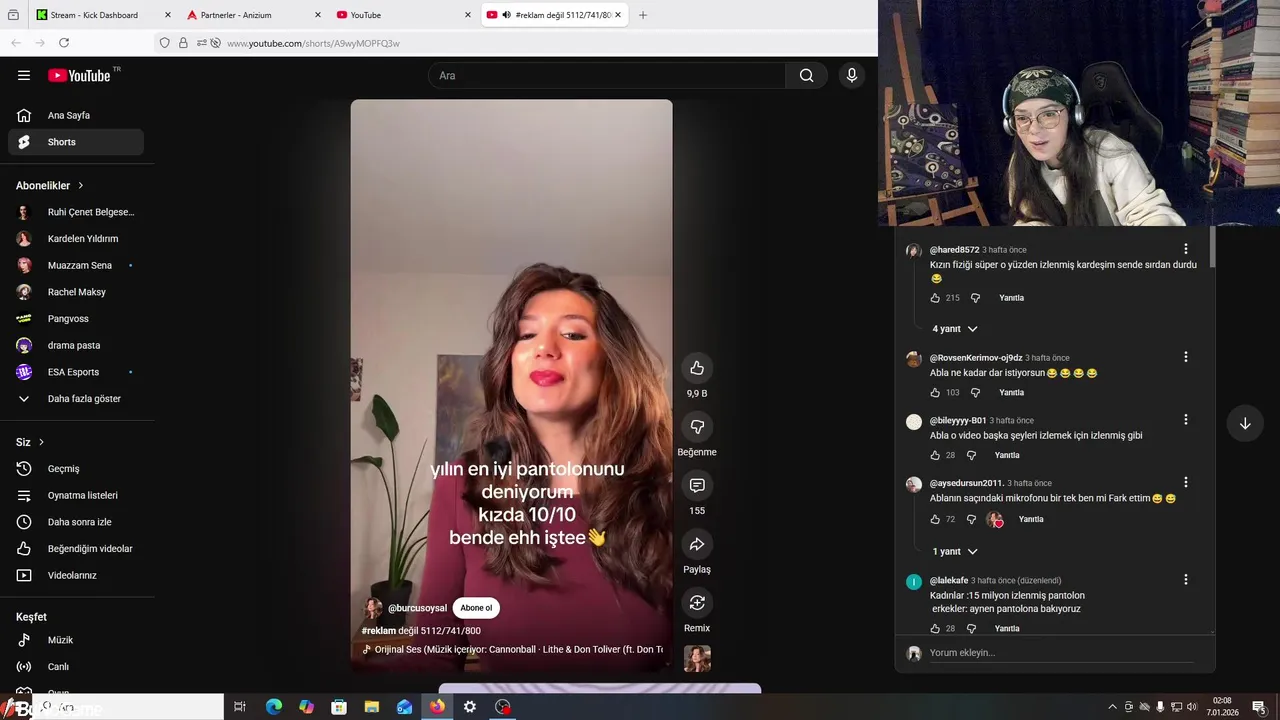Dislike the hared8572 comment
Image resolution: width=1280 pixels, height=720 pixels.
click(976, 298)
